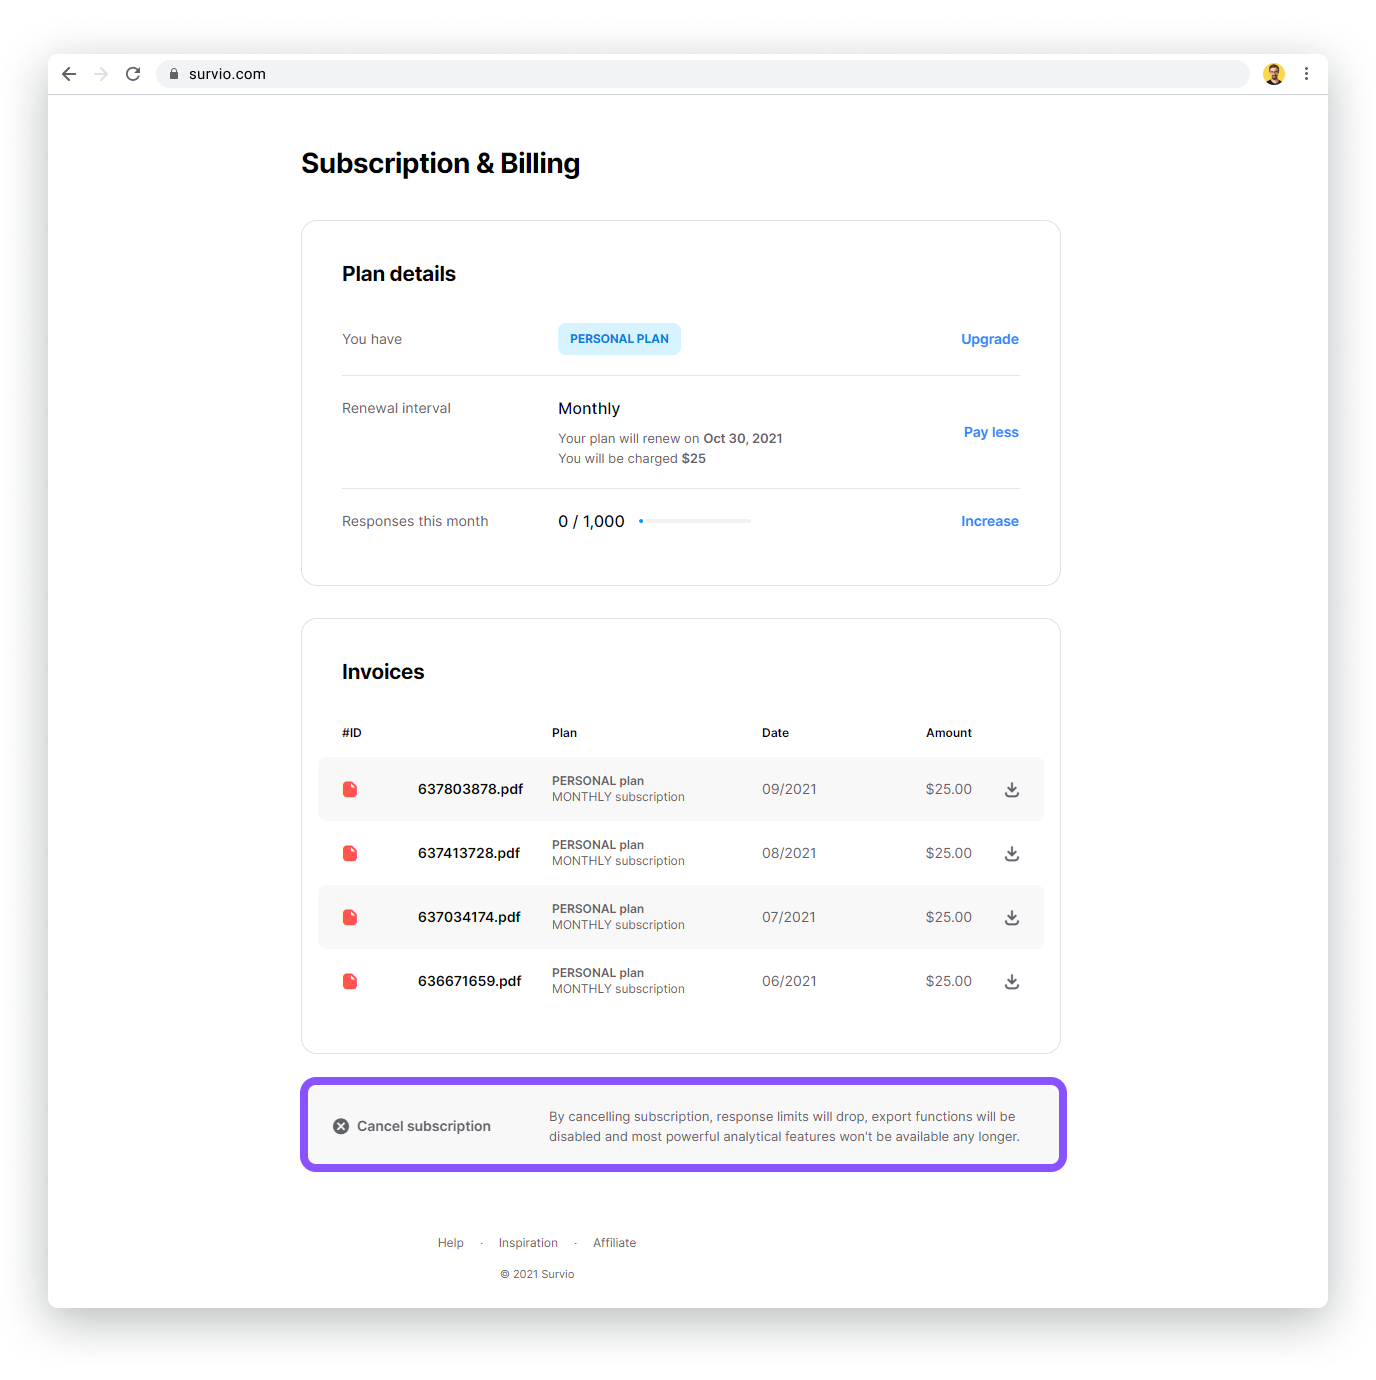The height and width of the screenshot is (1380, 1376).
Task: Download invoice 637803878.pdf
Action: click(1012, 789)
